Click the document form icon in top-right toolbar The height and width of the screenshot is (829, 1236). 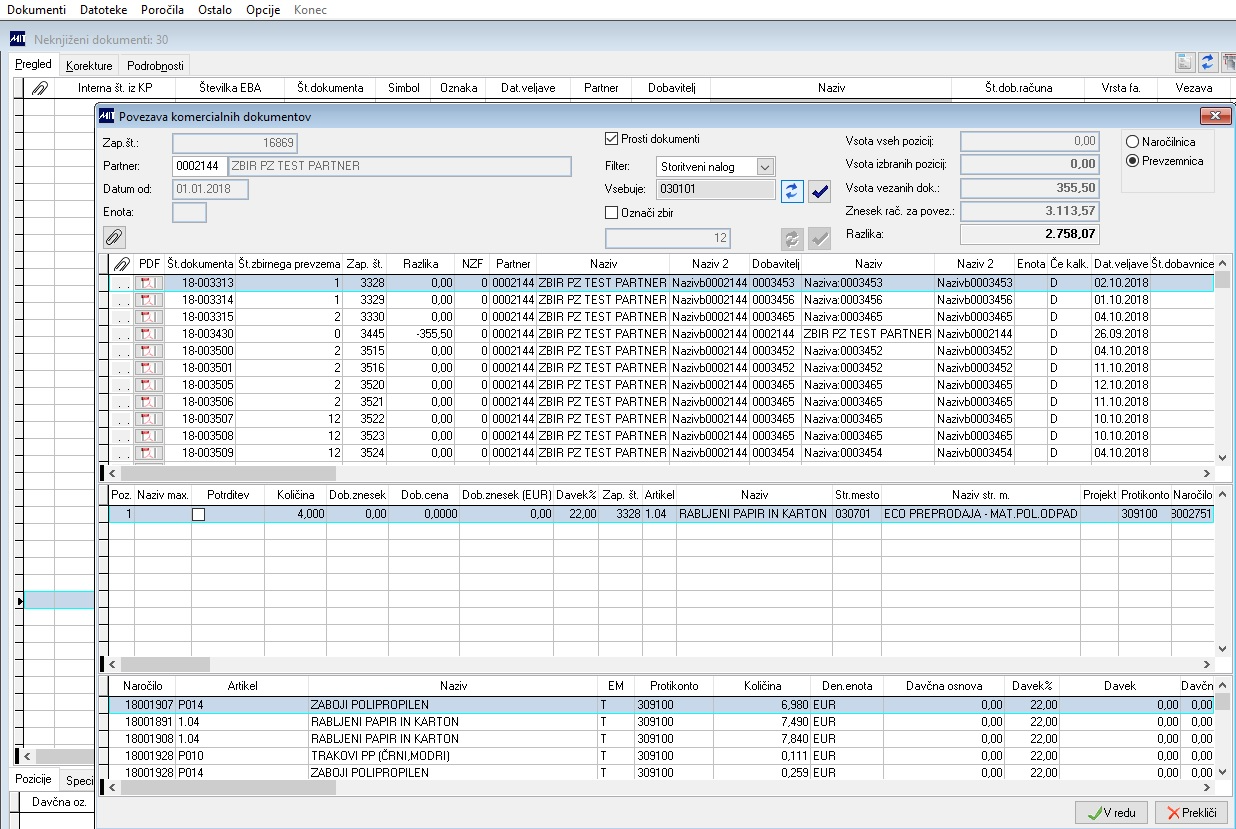pos(1185,62)
